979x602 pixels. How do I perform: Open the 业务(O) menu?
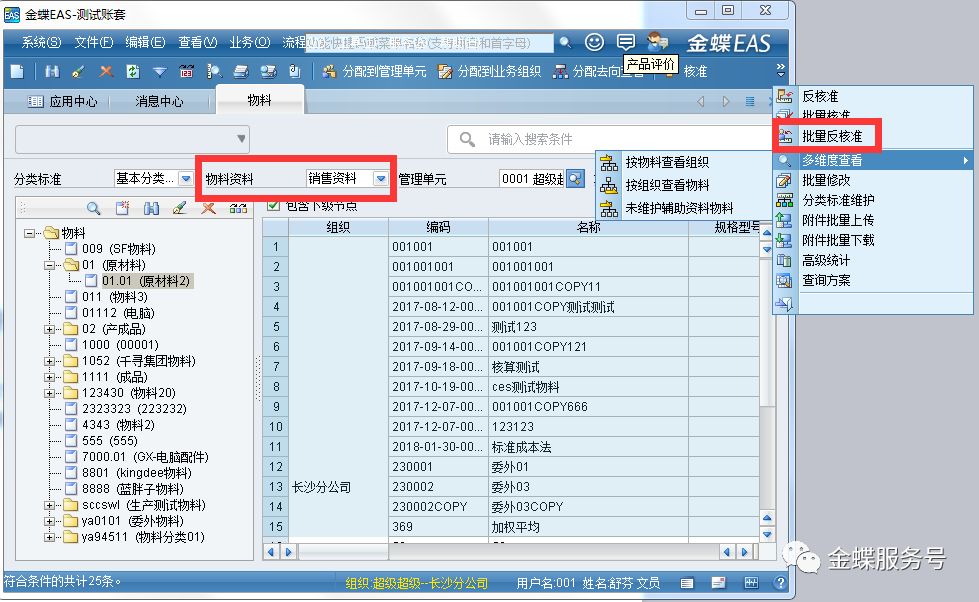point(249,42)
